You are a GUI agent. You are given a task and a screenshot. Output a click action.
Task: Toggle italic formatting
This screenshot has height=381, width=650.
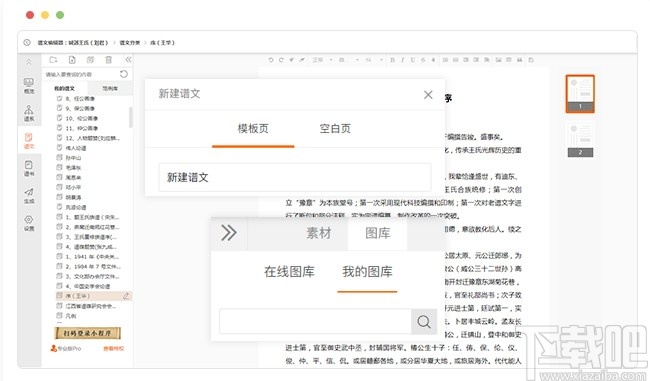click(x=403, y=60)
